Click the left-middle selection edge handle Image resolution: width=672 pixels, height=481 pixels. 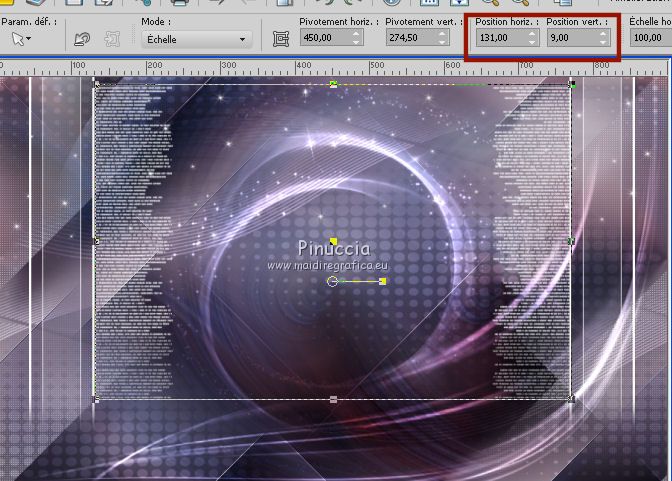click(x=97, y=241)
